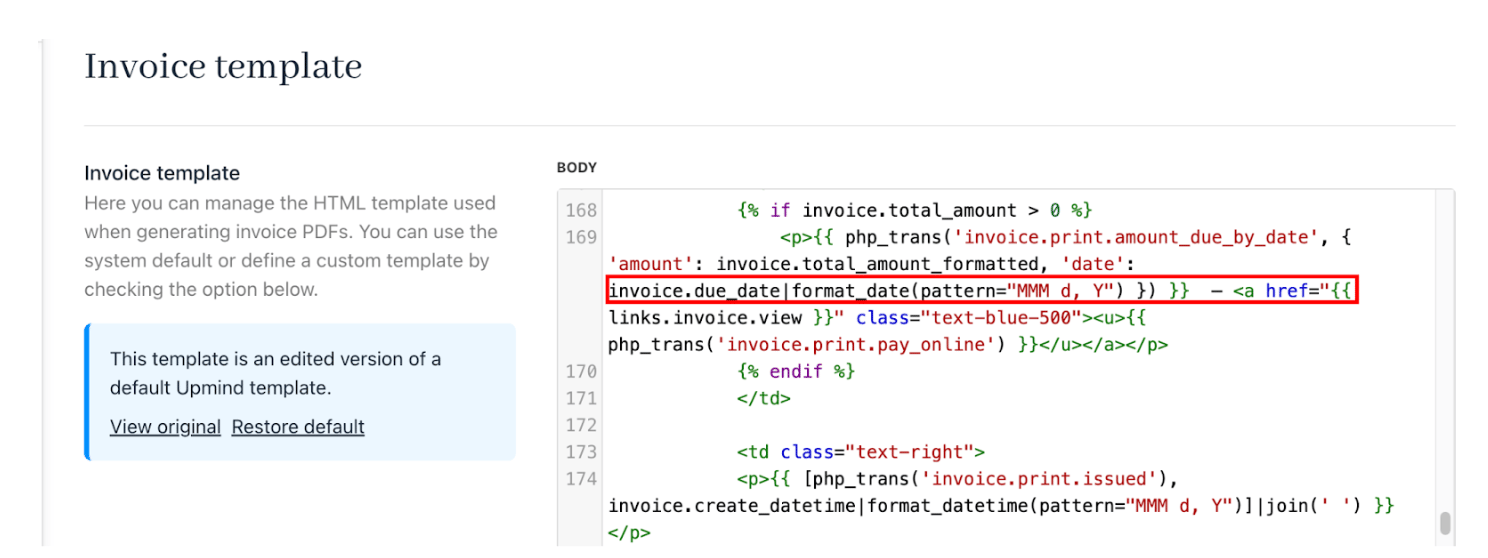
Task: Click the edited Upmind template notice text
Action: tap(276, 373)
